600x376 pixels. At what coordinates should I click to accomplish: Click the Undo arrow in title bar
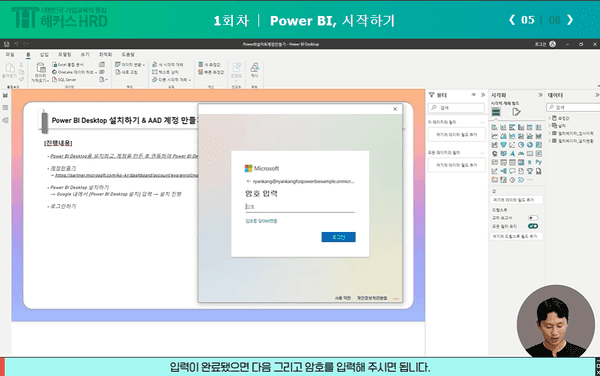(x=16, y=44)
